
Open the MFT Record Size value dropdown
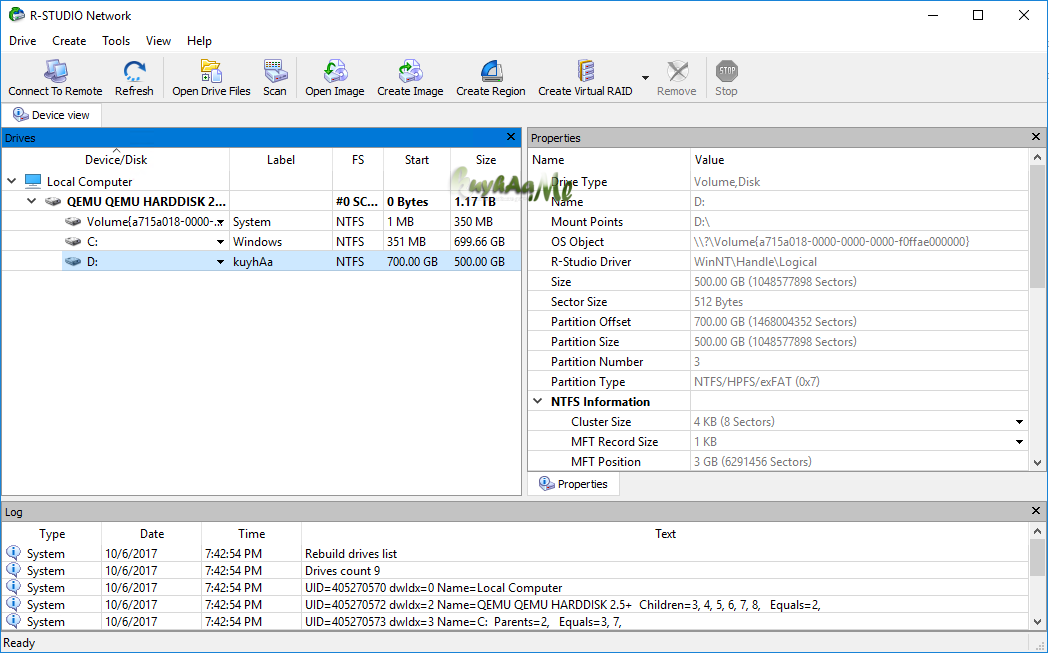click(1019, 442)
